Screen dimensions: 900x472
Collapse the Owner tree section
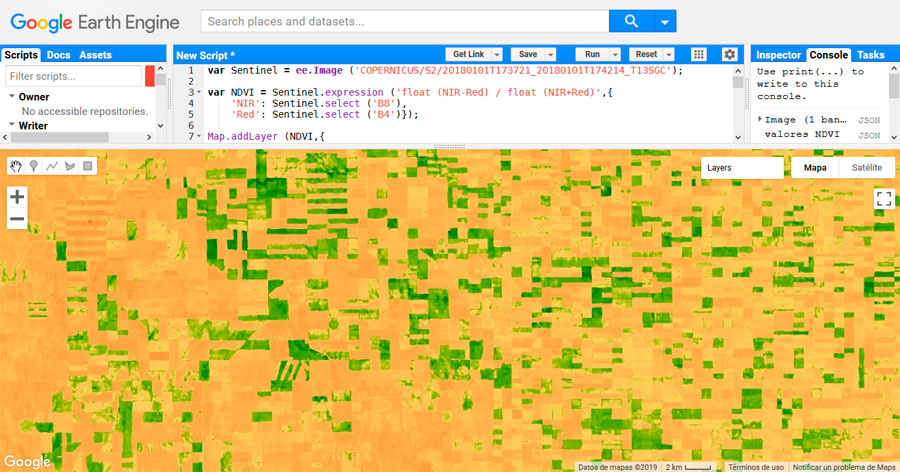coord(12,96)
